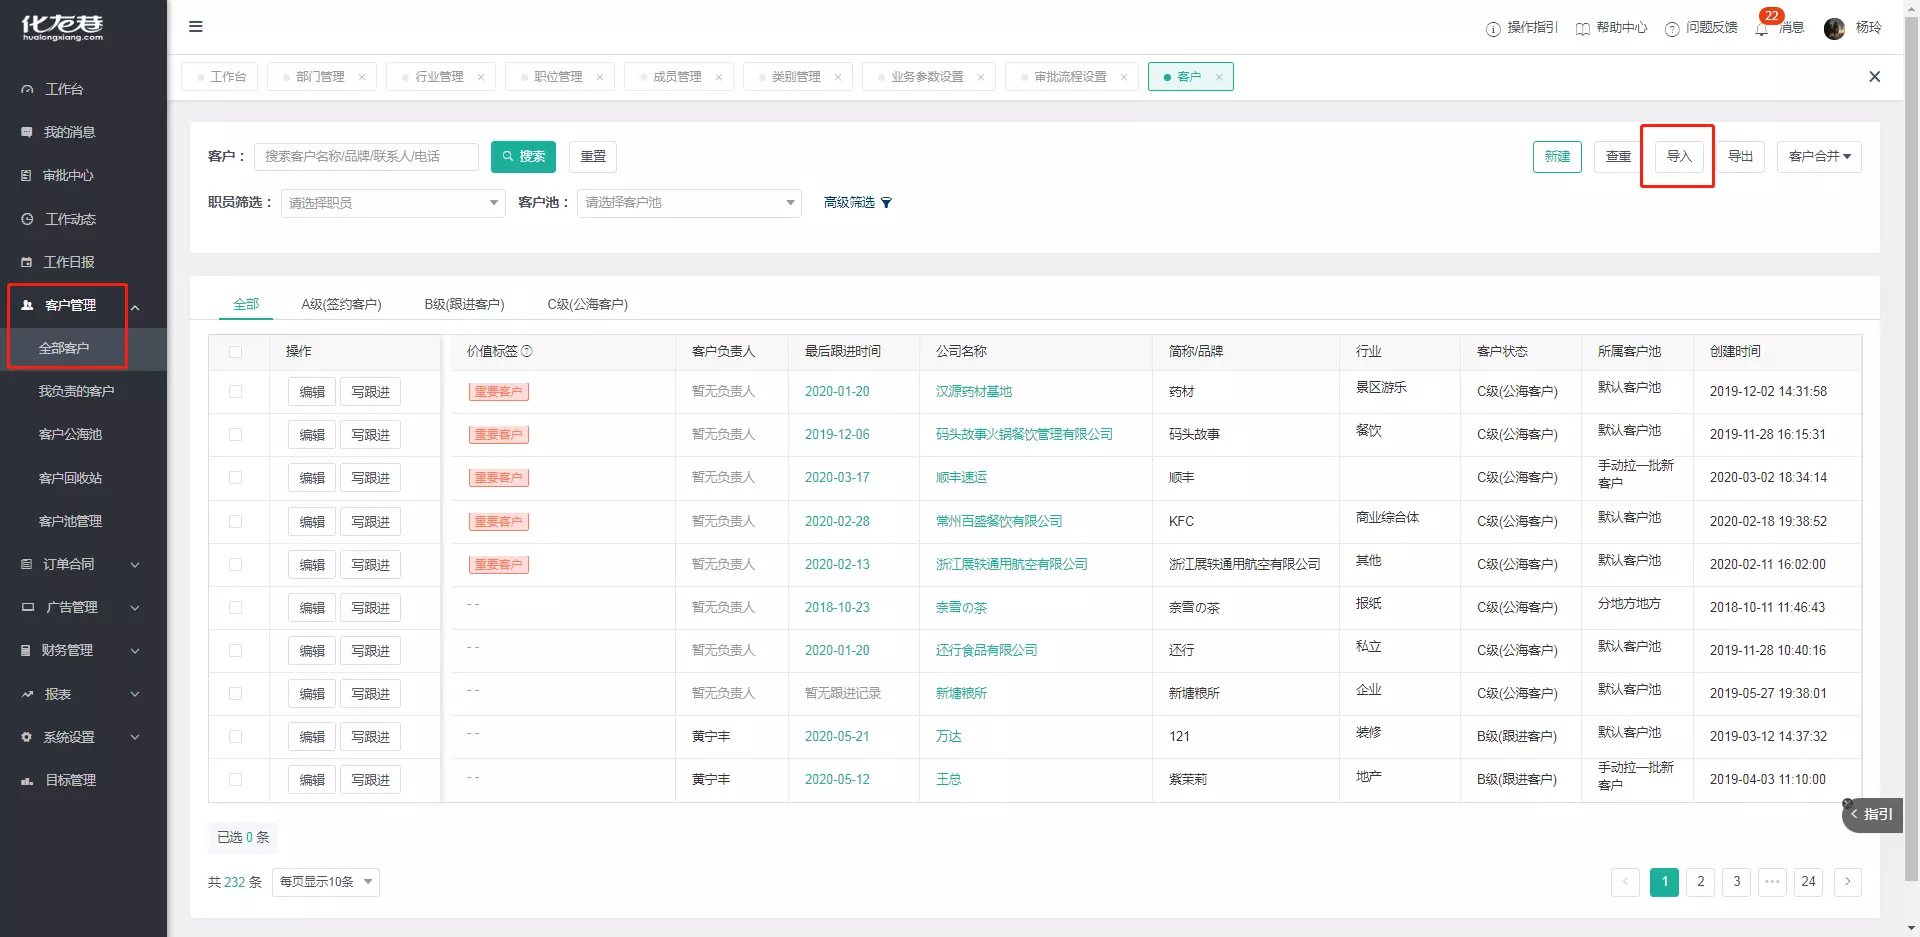Check the row checkbox for 浙江展轶通用航空有限公司
The height and width of the screenshot is (937, 1920).
pyautogui.click(x=235, y=565)
